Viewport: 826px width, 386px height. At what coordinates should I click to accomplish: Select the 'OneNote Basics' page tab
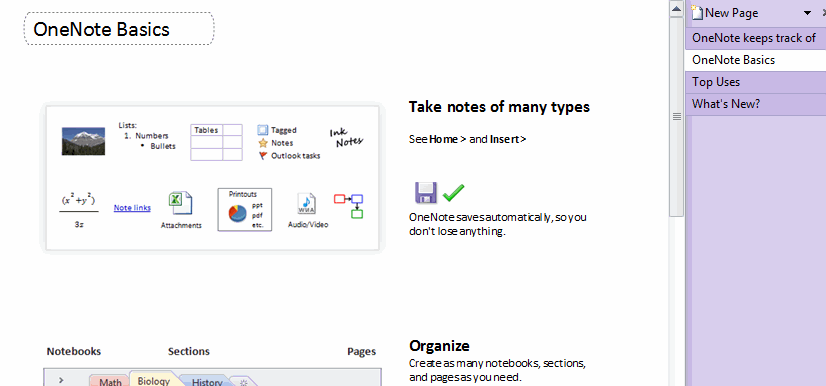[755, 60]
